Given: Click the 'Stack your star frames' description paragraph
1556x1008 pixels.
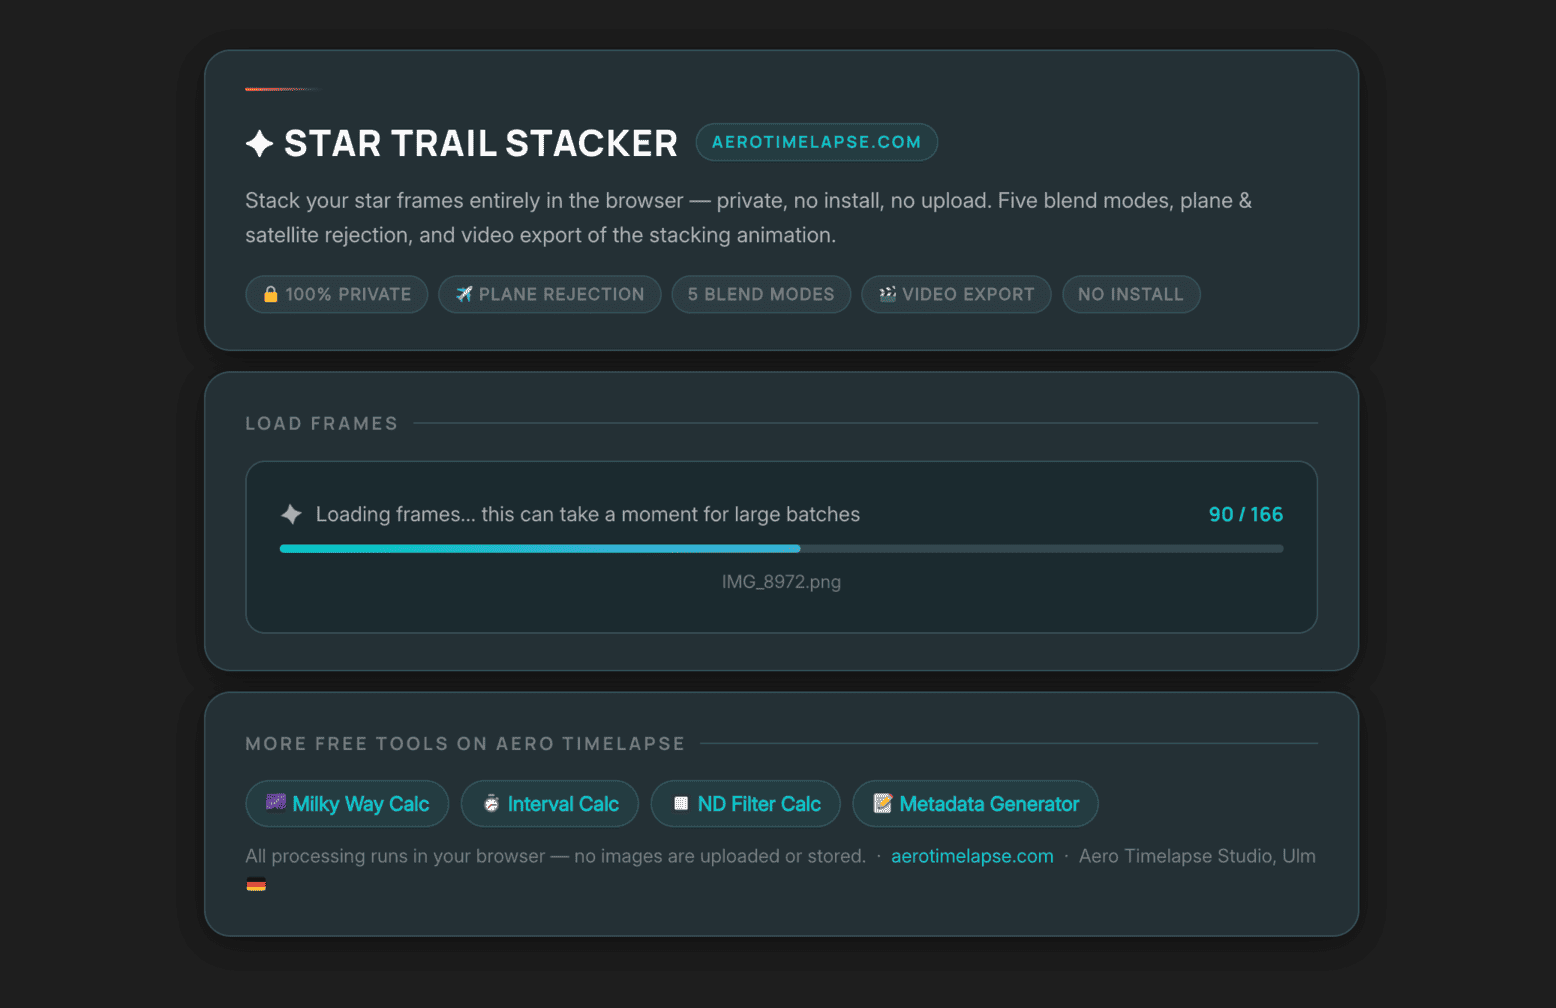Looking at the screenshot, I should click(749, 218).
